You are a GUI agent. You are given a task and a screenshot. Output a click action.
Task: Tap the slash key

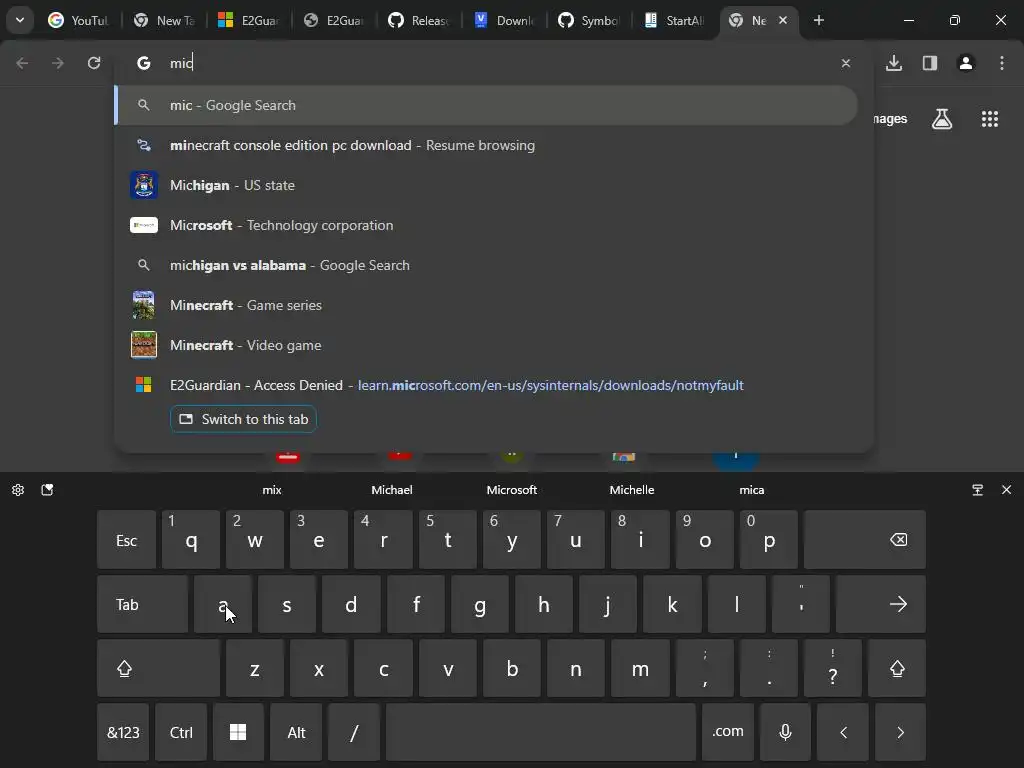click(354, 732)
